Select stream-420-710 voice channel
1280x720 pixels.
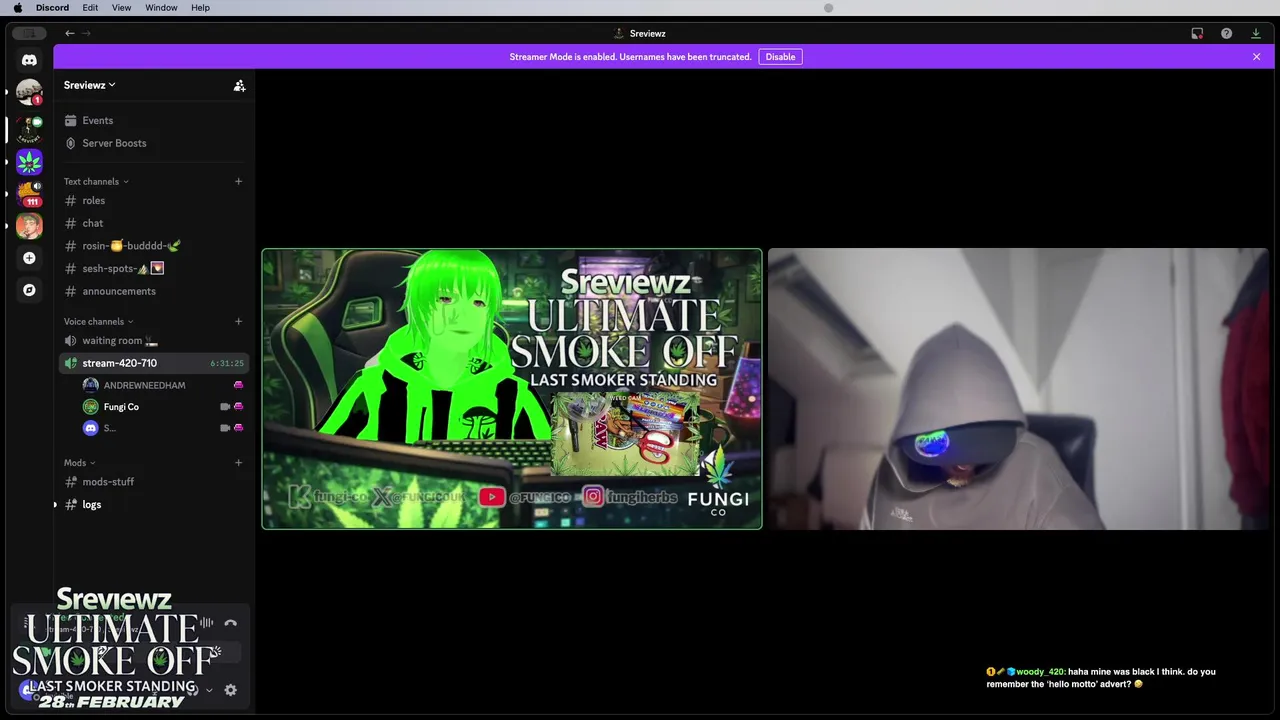click(153, 363)
